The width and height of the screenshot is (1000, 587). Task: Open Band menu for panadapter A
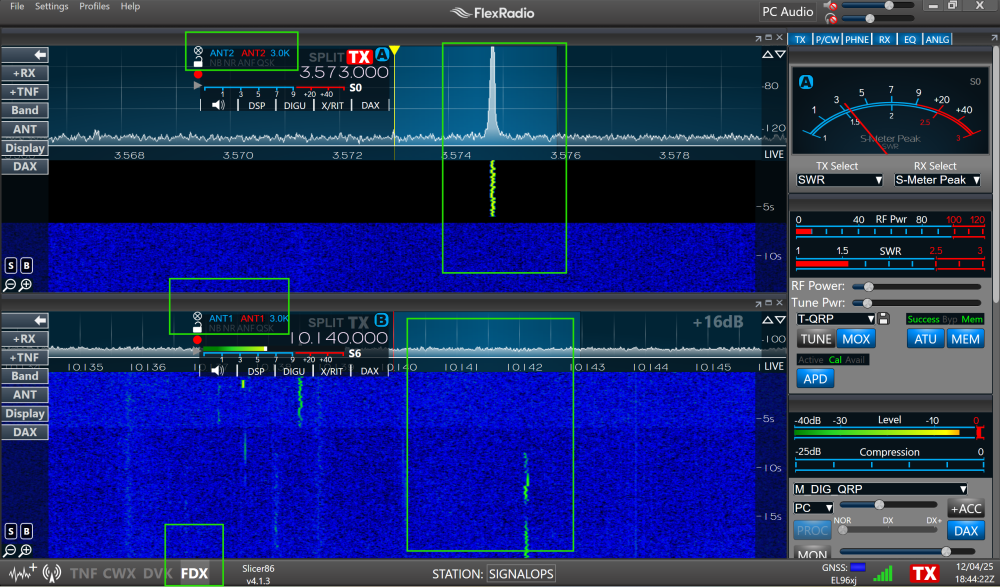[x=25, y=110]
